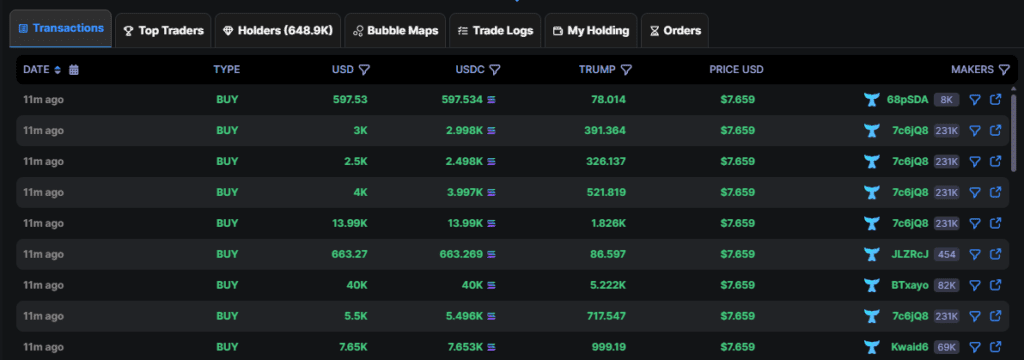This screenshot has height=360, width=1024.
Task: Open external link for JLZRcJ transaction
Action: (995, 254)
